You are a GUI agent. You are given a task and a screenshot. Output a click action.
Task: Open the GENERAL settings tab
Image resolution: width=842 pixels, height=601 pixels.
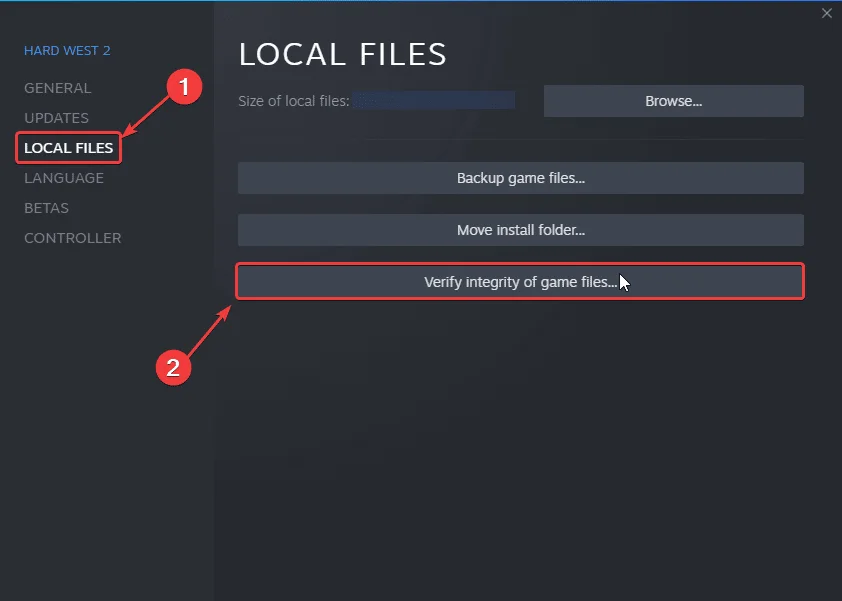57,88
